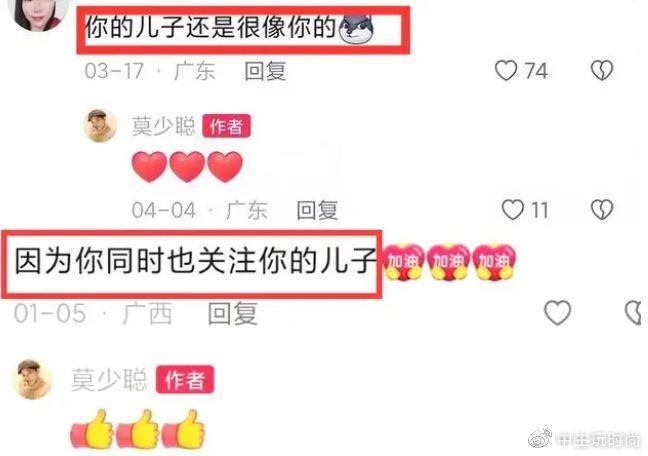The image size is (648, 456).
Task: Select the comment 你的儿子还是很像你的
Action: [x=210, y=28]
